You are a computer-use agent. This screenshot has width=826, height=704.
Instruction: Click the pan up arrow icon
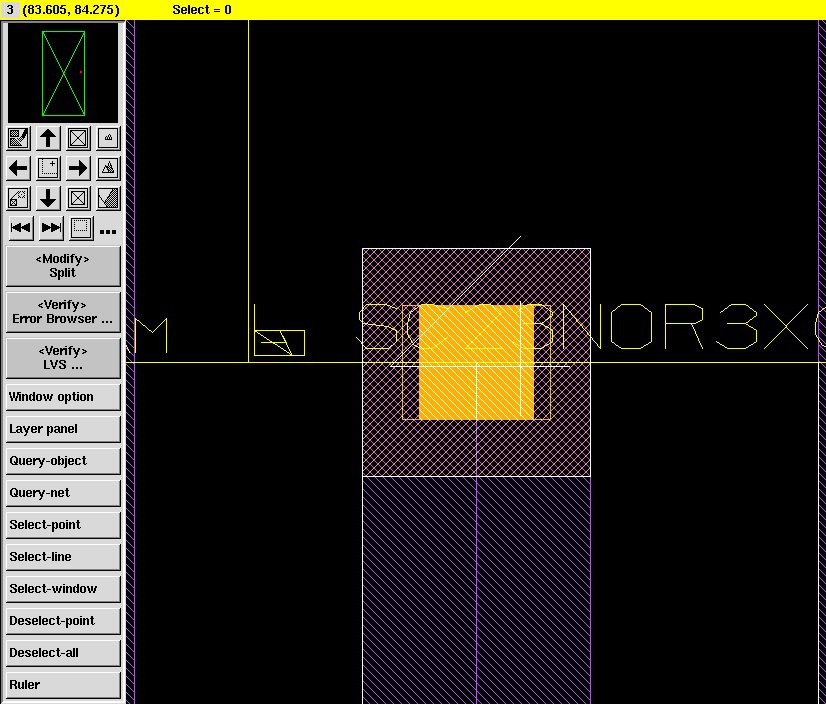(x=48, y=138)
